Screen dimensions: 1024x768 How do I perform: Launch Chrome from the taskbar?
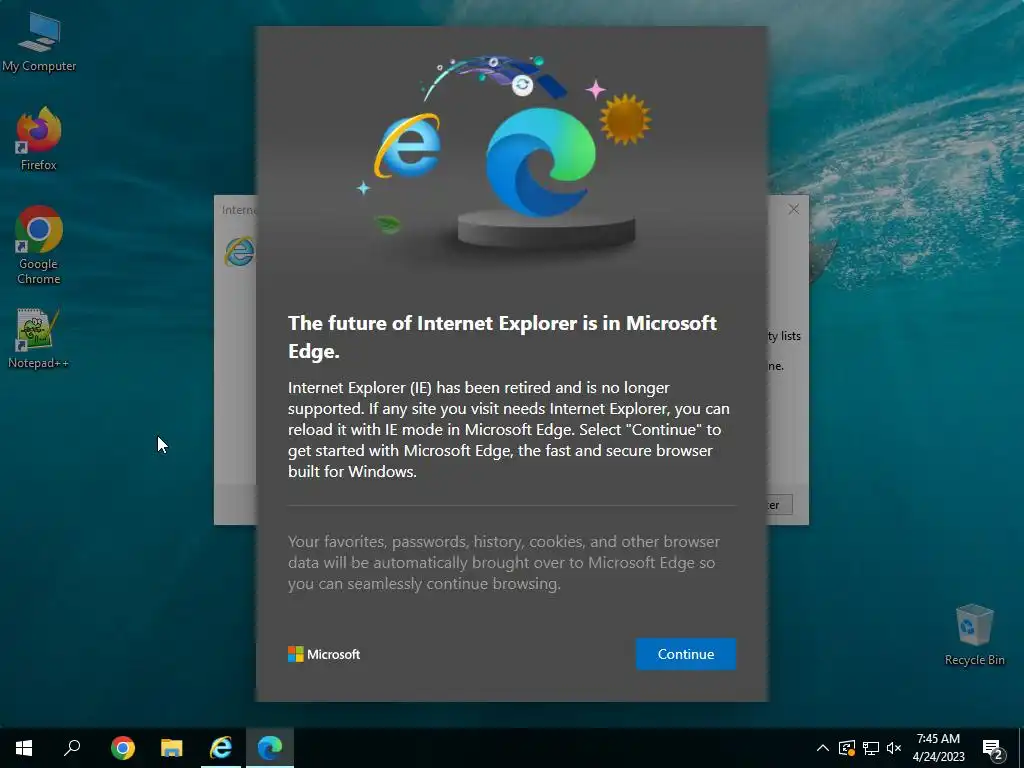[x=123, y=748]
